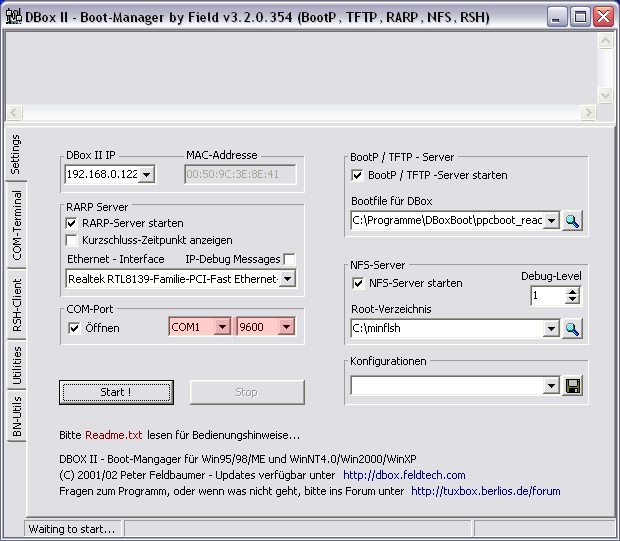Enable IP-Debug Messages checkbox

289,259
